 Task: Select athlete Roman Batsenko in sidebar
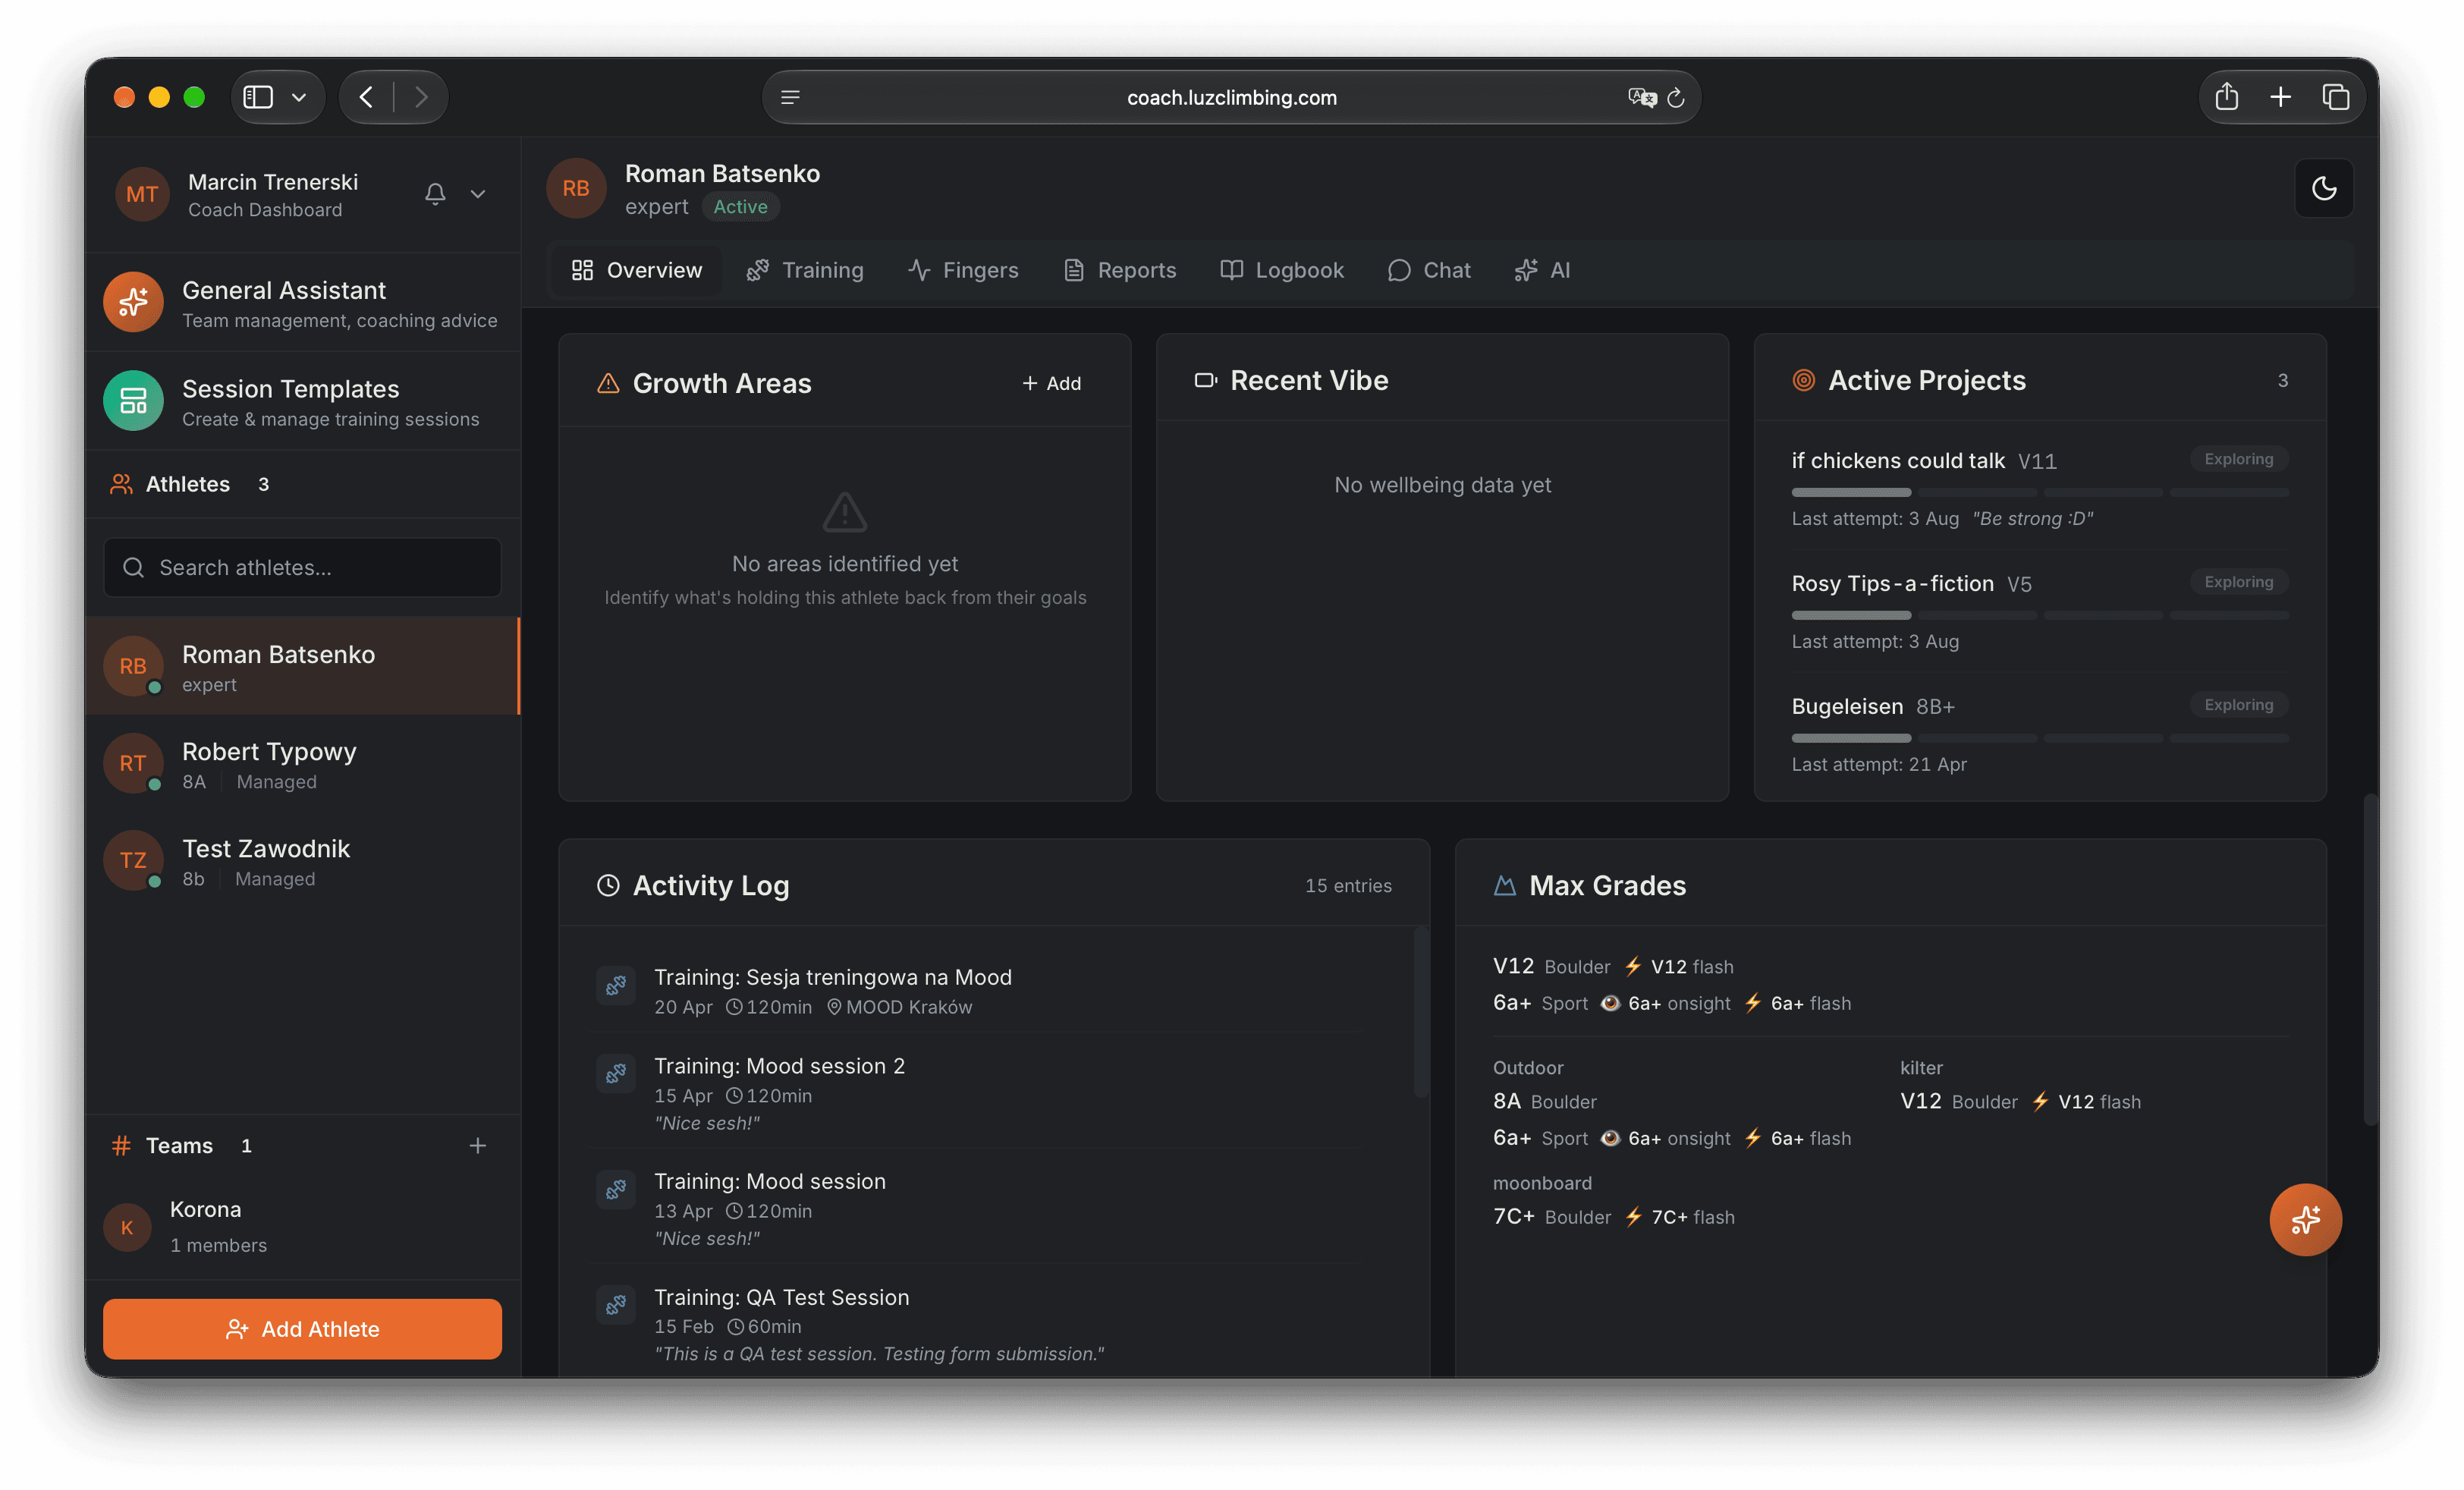click(x=302, y=667)
